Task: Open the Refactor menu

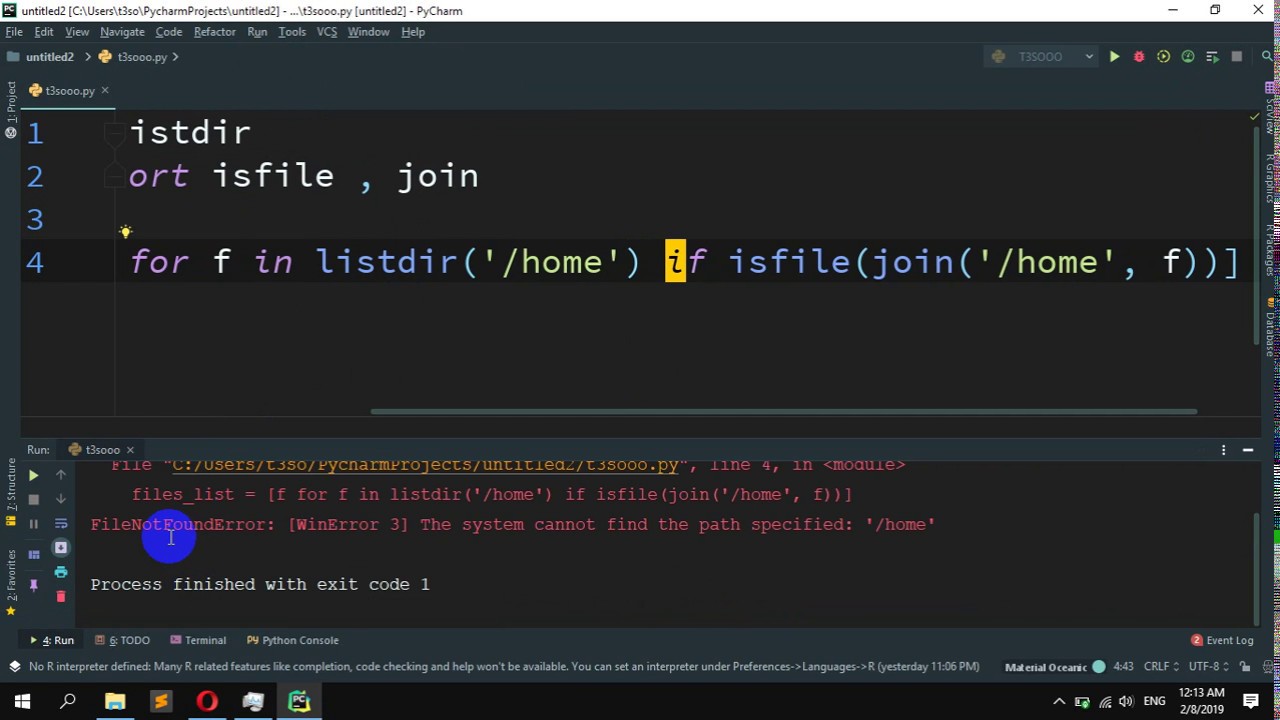Action: tap(215, 32)
